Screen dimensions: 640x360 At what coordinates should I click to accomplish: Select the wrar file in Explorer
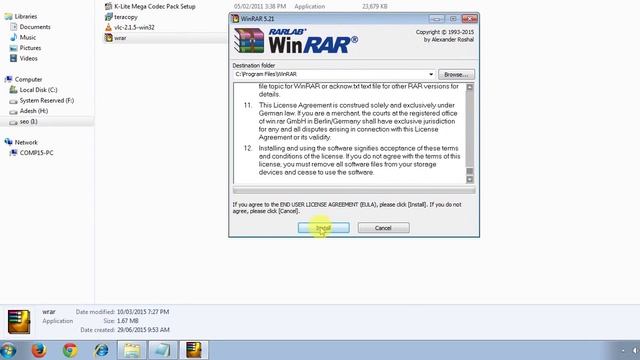120,38
